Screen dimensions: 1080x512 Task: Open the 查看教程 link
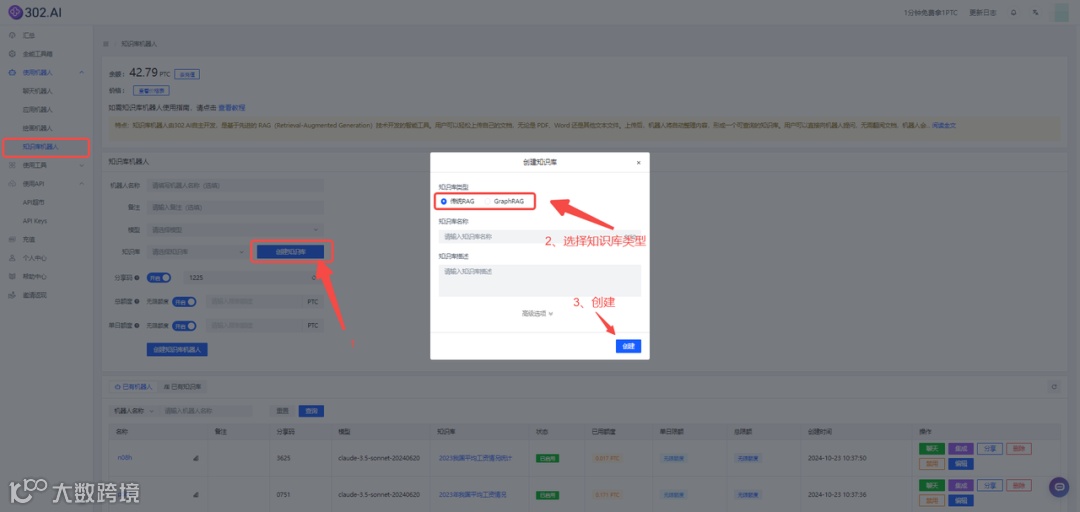[x=232, y=108]
